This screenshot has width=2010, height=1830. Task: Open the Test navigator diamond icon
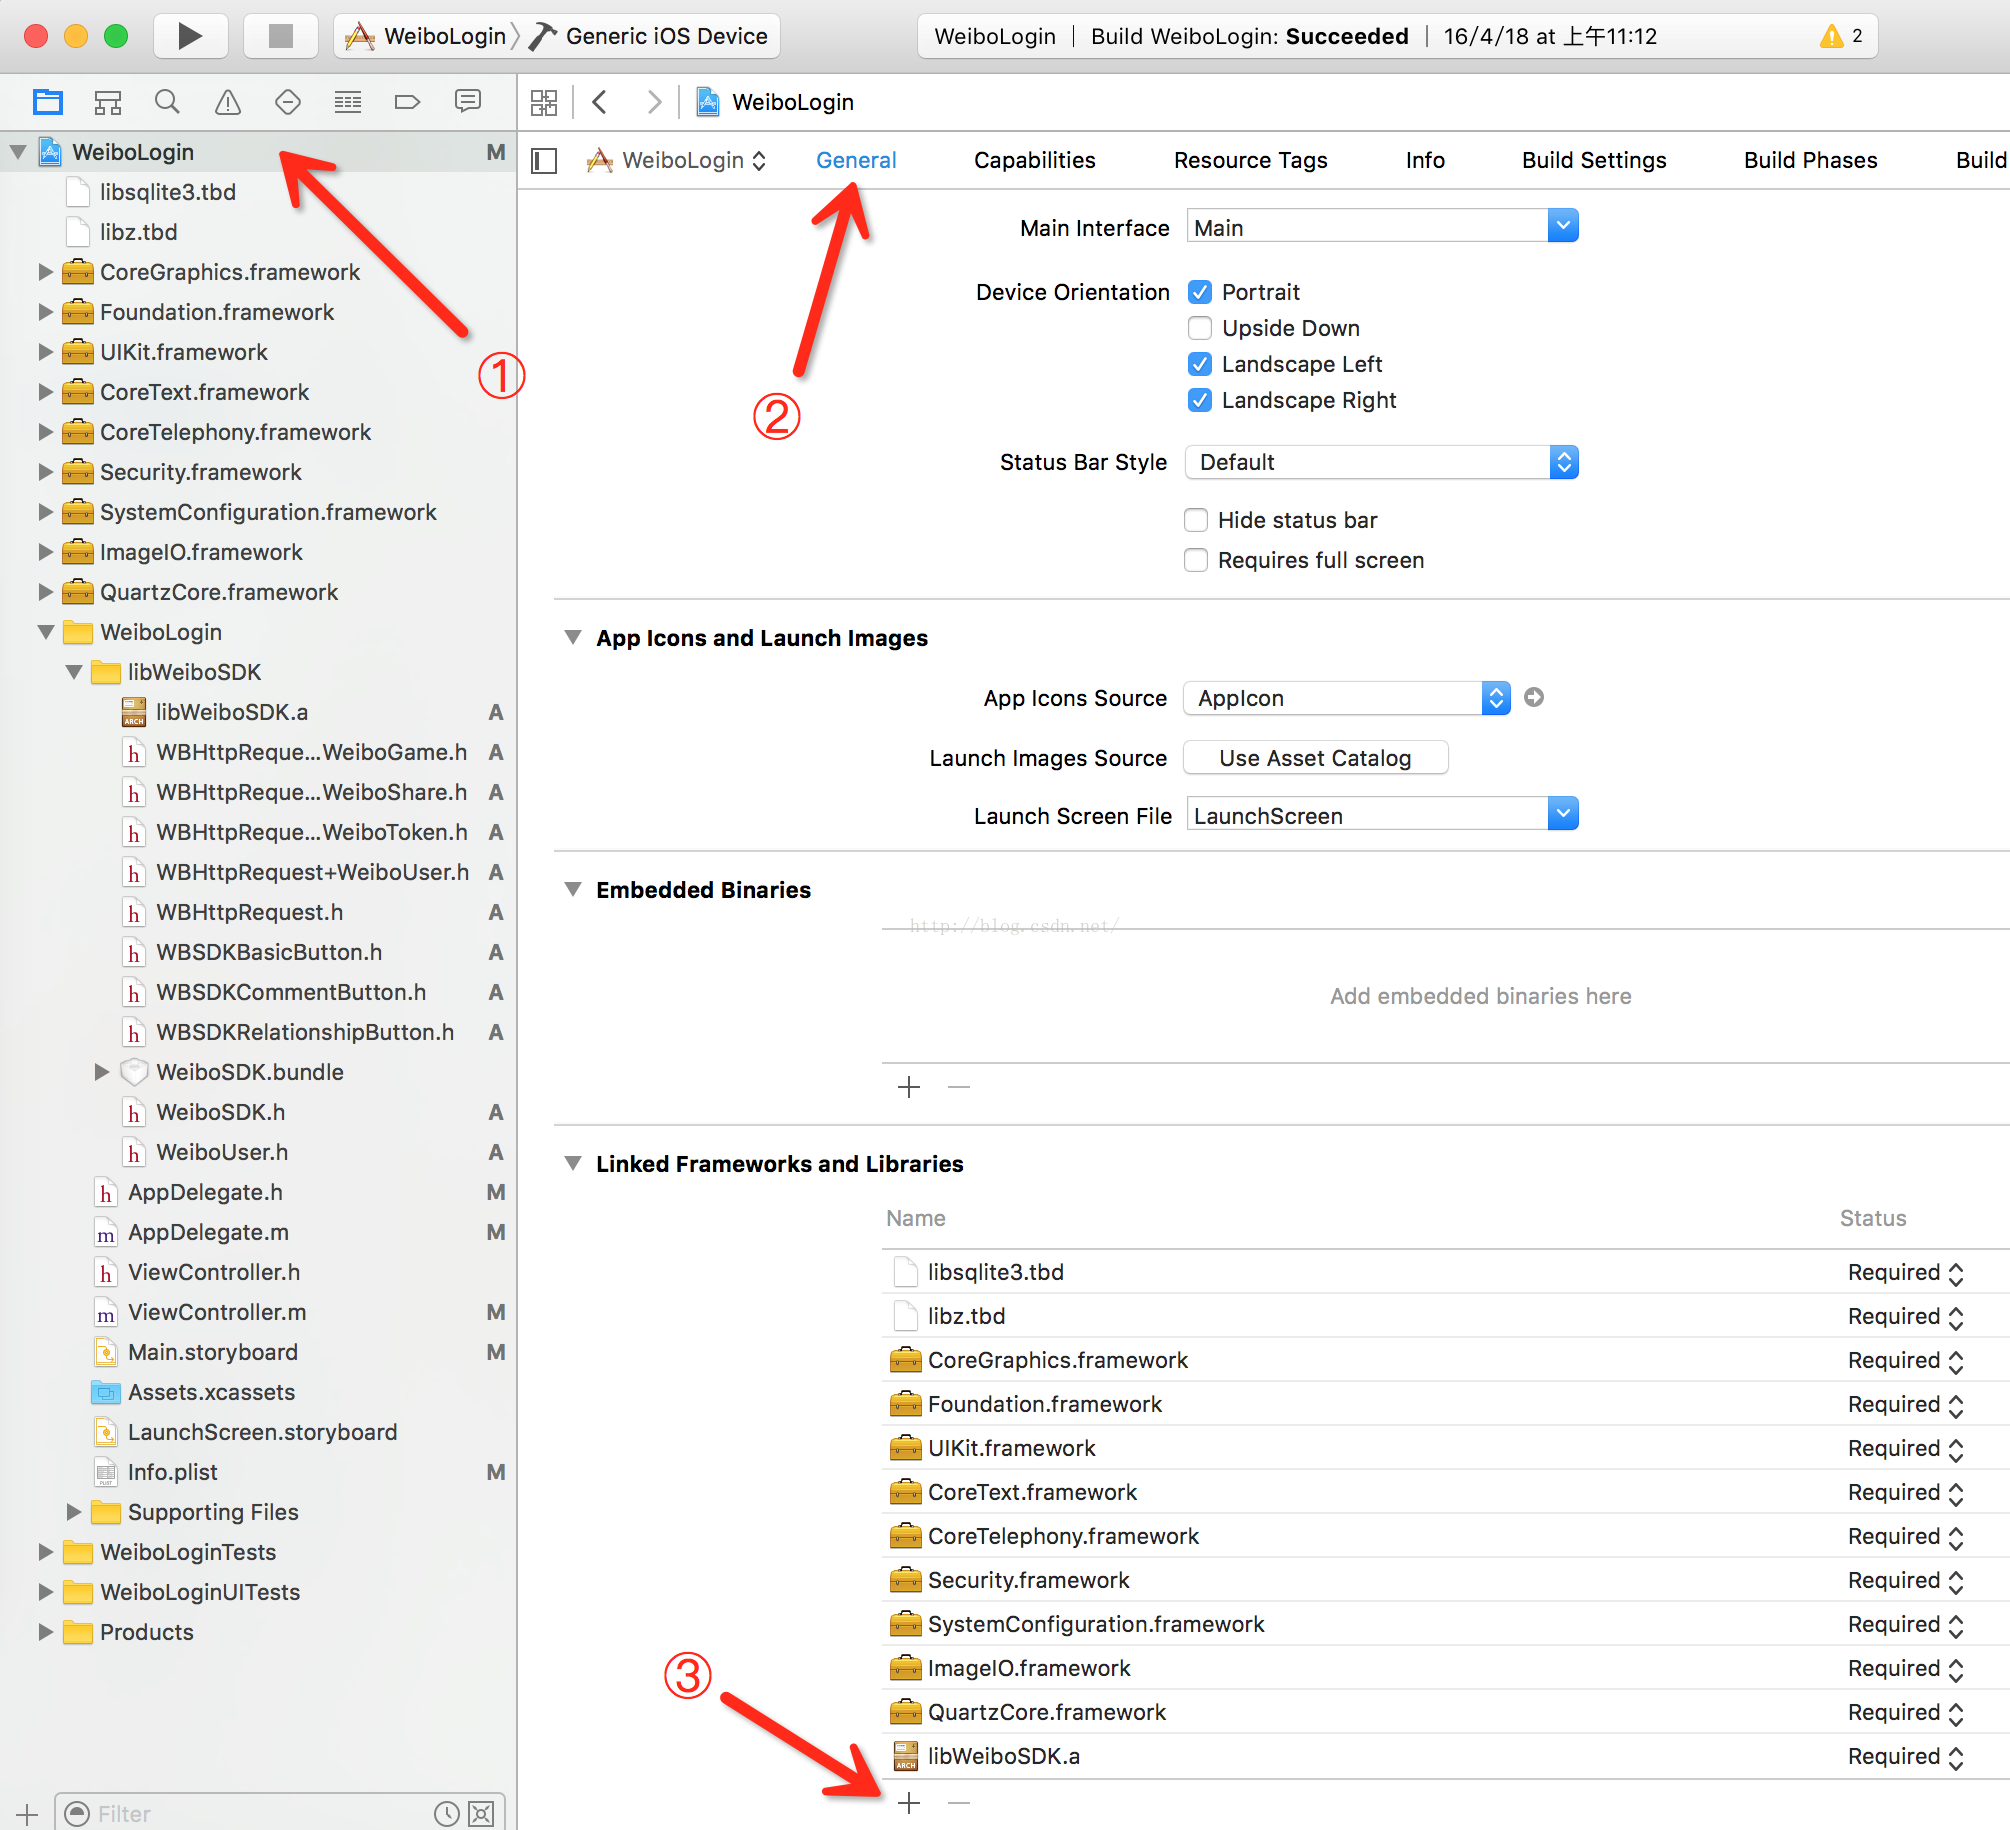[288, 102]
